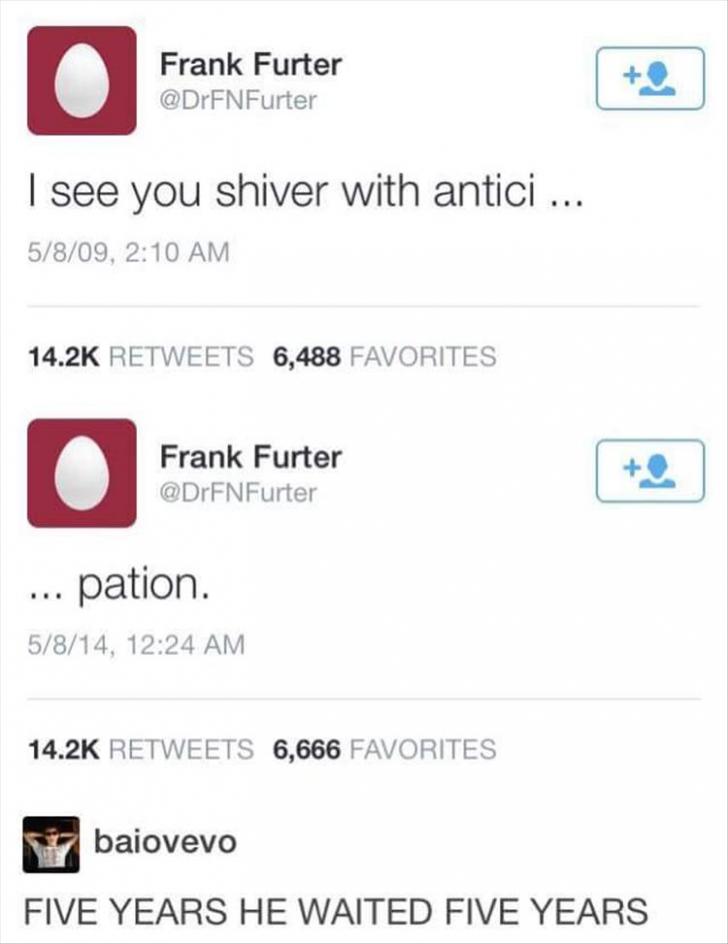Show the 6,666 favorites list
Viewport: 728px width, 944px height.
click(x=384, y=748)
